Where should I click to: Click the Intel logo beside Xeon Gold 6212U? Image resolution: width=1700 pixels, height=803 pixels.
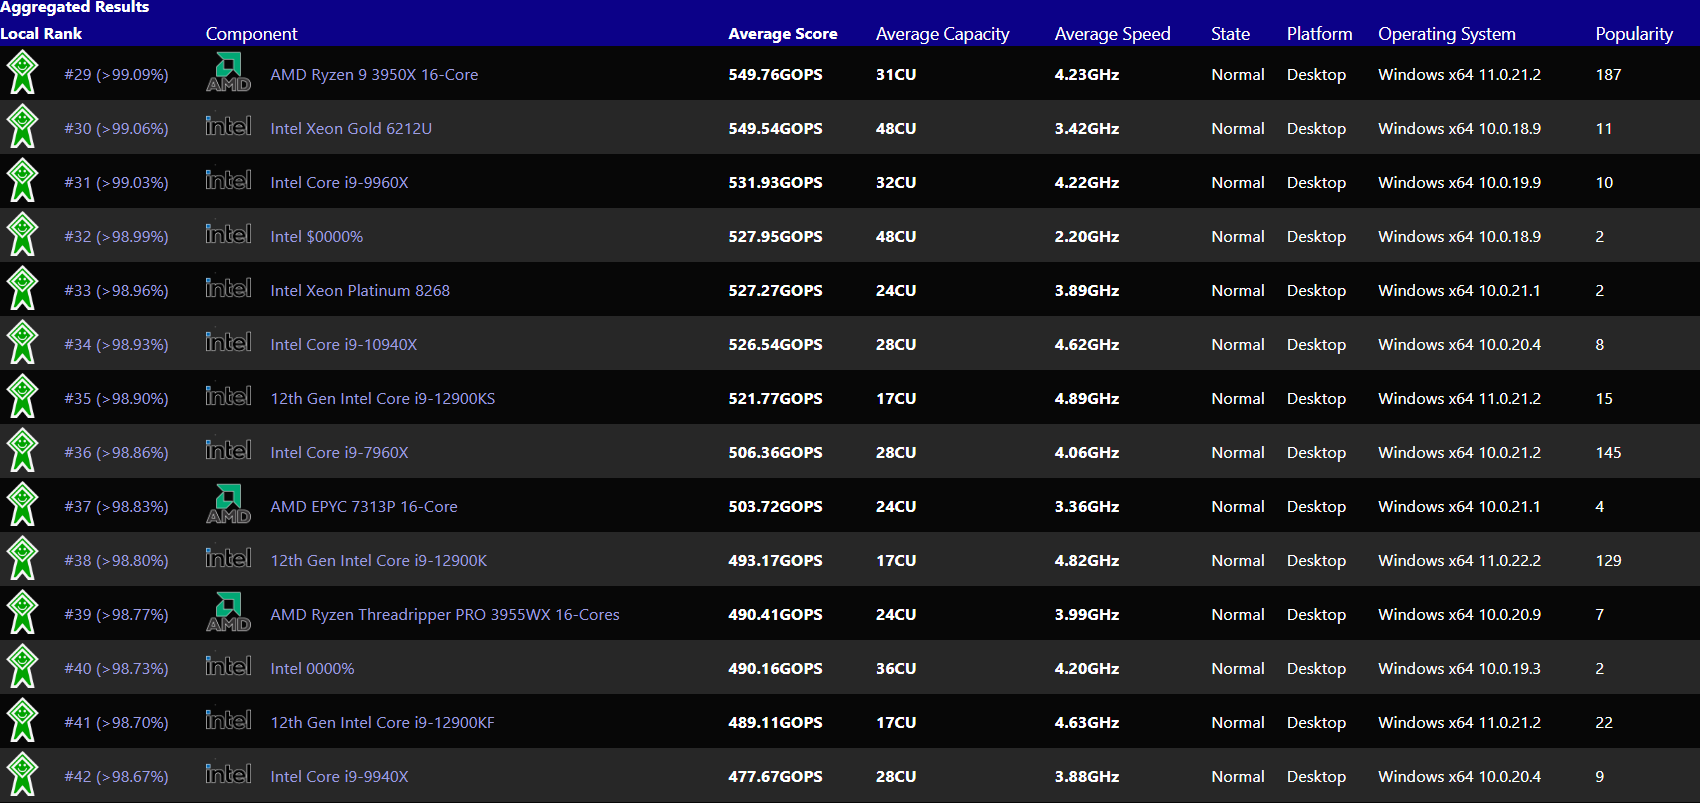point(228,126)
